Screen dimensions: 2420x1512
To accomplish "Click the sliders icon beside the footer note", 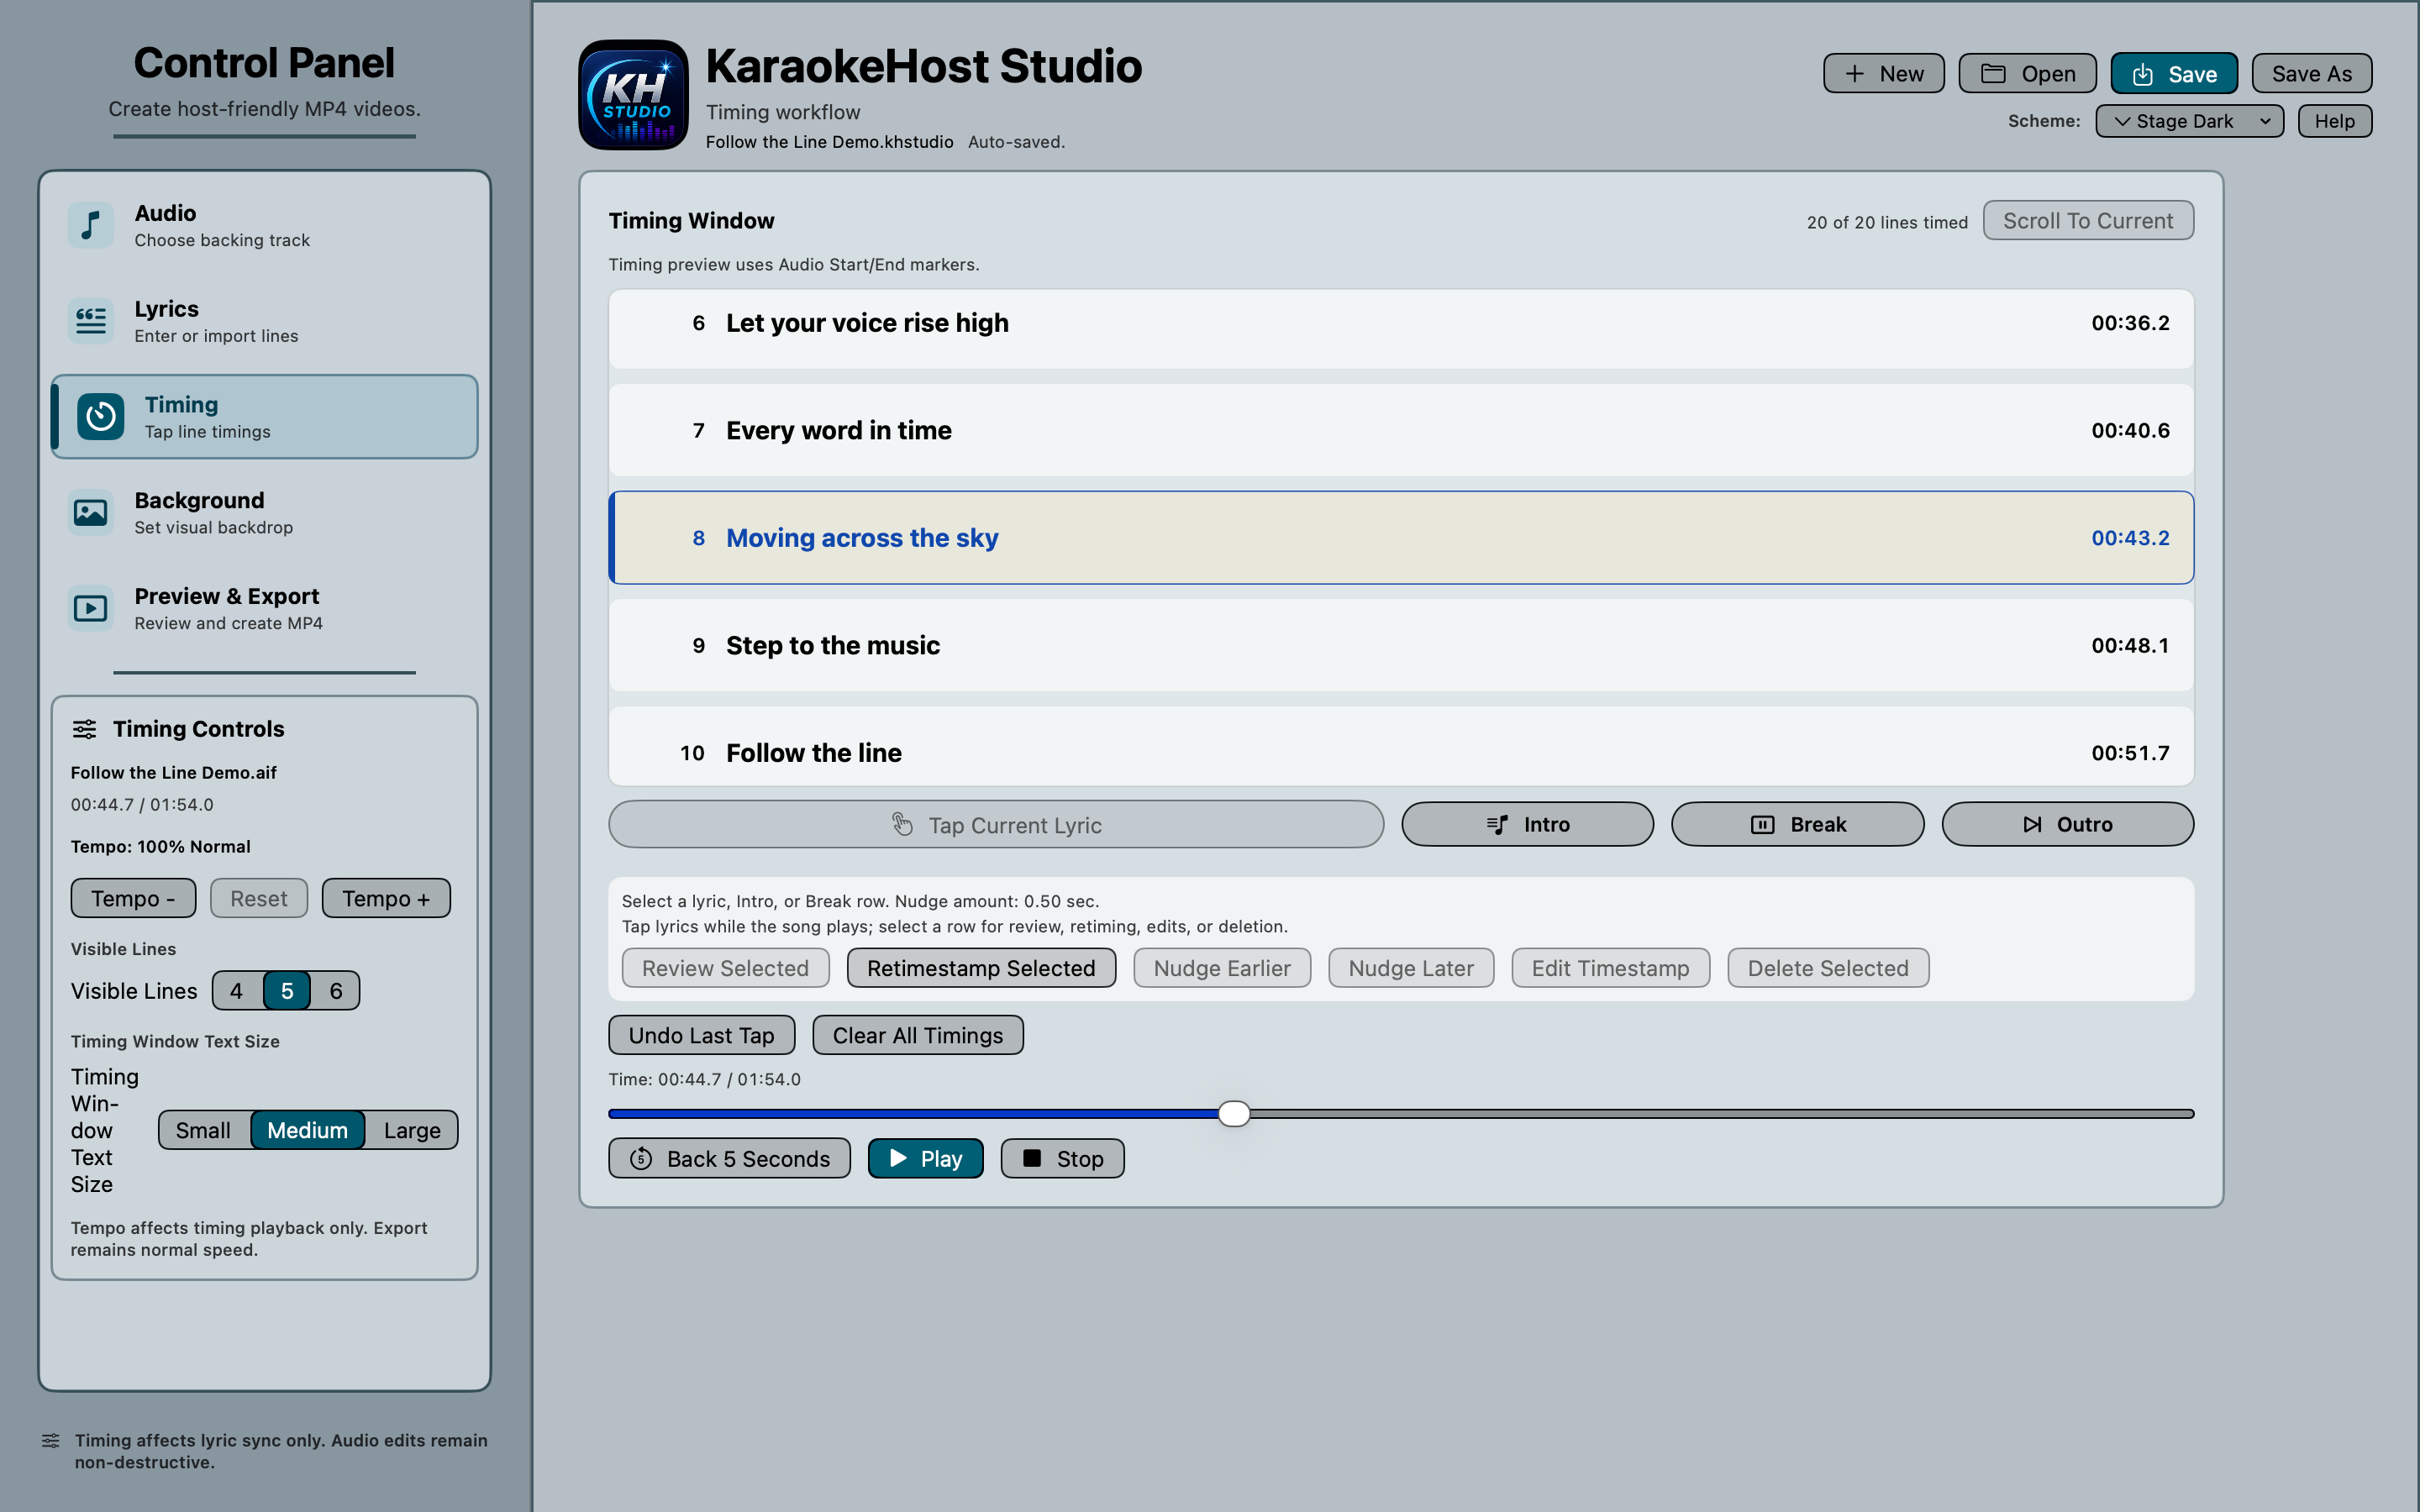I will pyautogui.click(x=51, y=1440).
